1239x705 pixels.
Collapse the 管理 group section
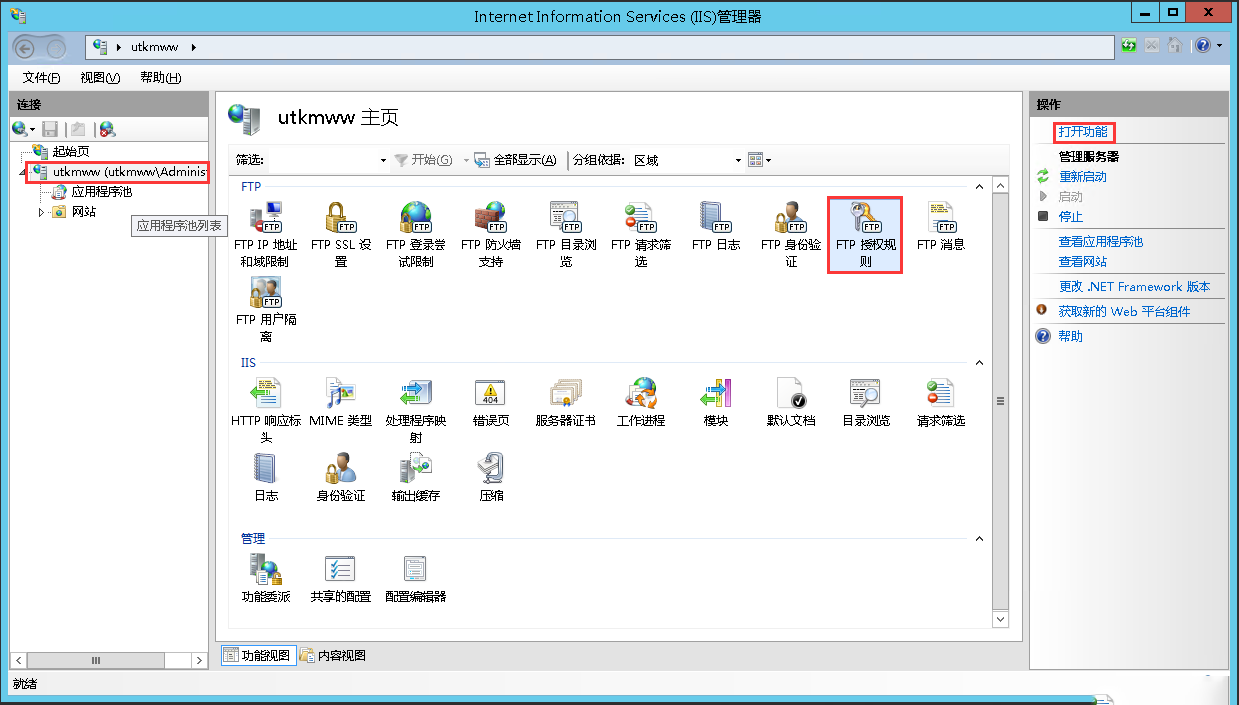(979, 539)
